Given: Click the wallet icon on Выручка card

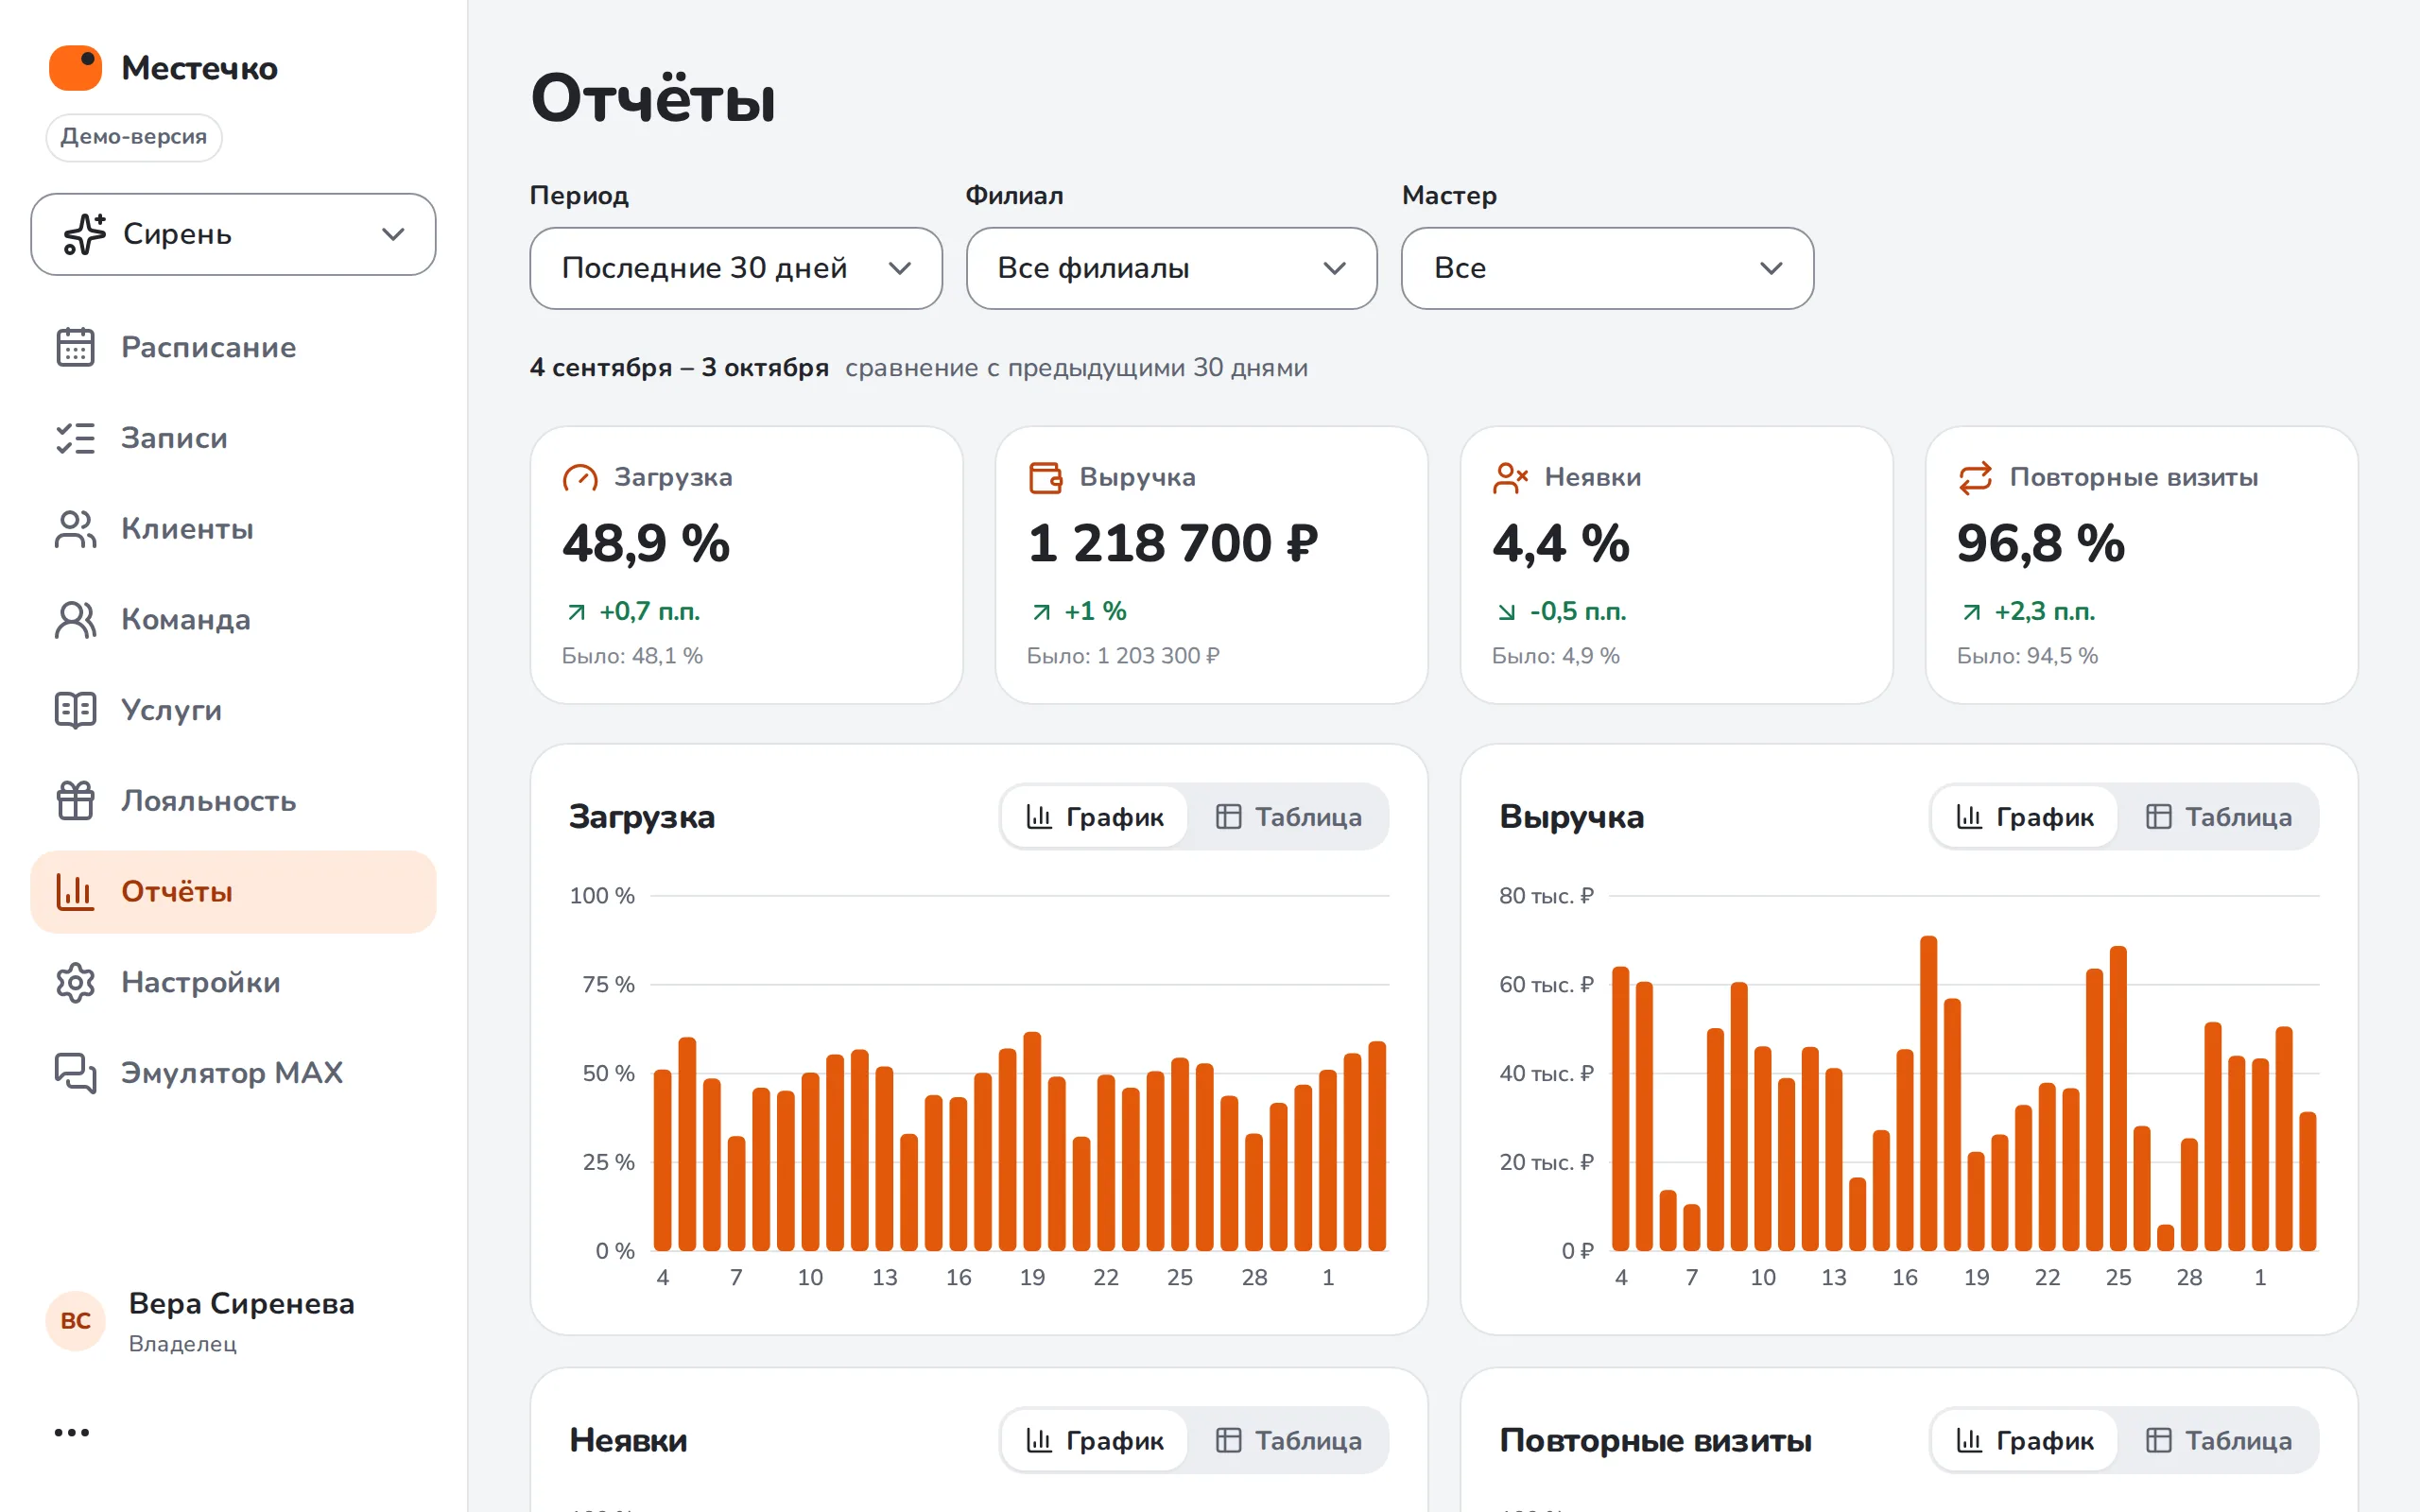Looking at the screenshot, I should point(1045,478).
